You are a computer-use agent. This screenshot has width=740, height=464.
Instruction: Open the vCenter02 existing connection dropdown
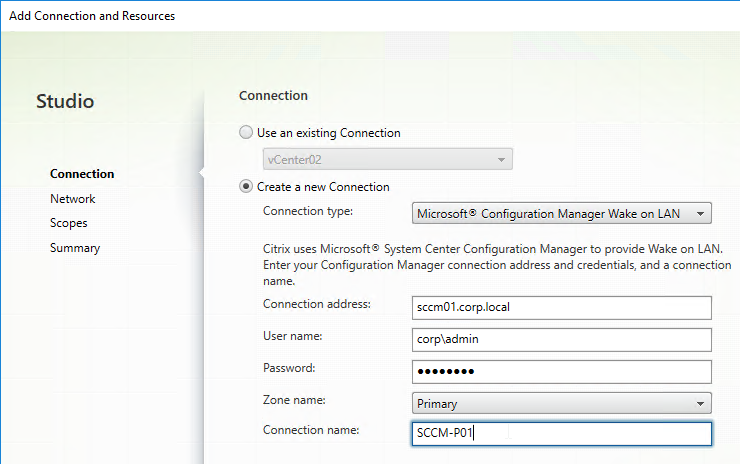387,160
